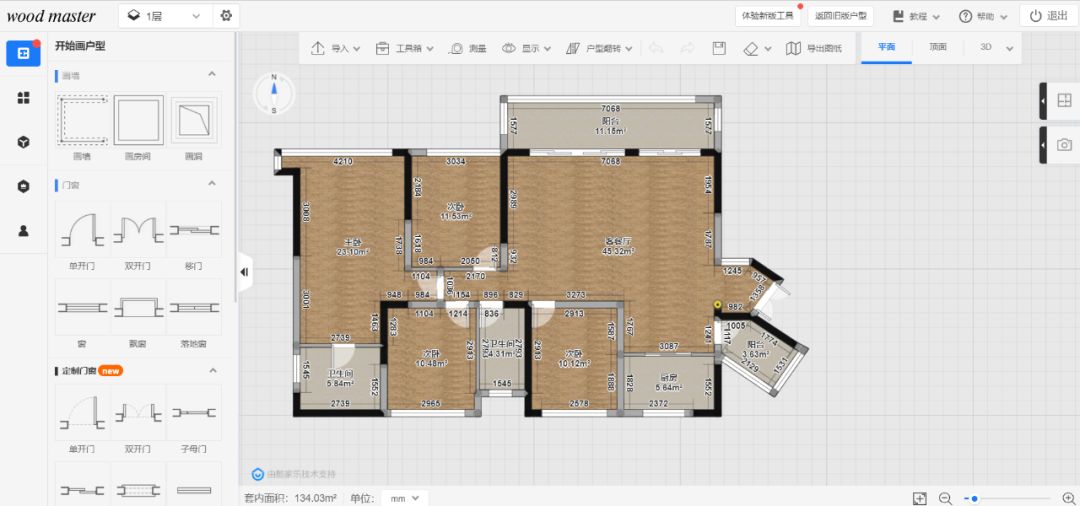Switch to the 顶面 ceiling view tab
The image size is (1080, 506).
[937, 48]
